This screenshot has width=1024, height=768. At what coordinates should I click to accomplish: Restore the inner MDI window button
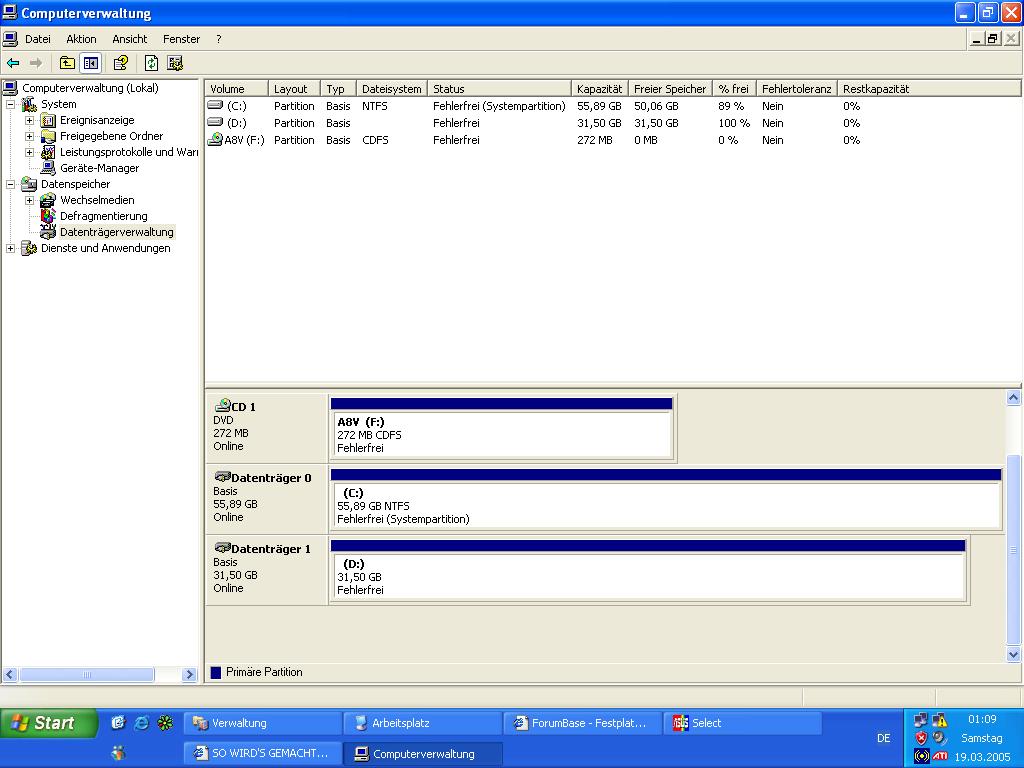point(993,39)
